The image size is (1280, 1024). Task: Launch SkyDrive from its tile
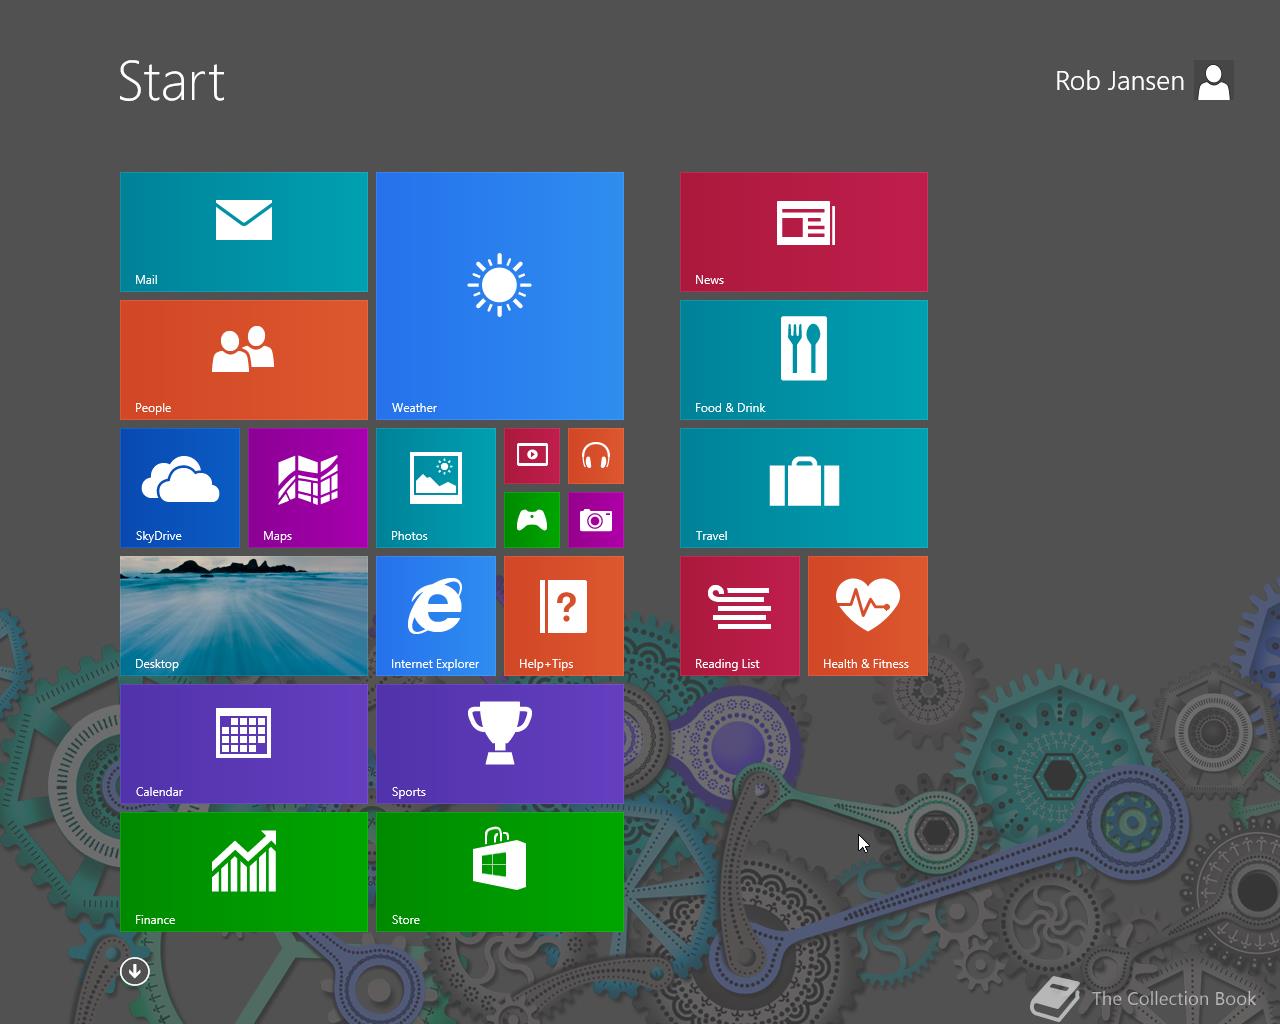pyautogui.click(x=180, y=488)
